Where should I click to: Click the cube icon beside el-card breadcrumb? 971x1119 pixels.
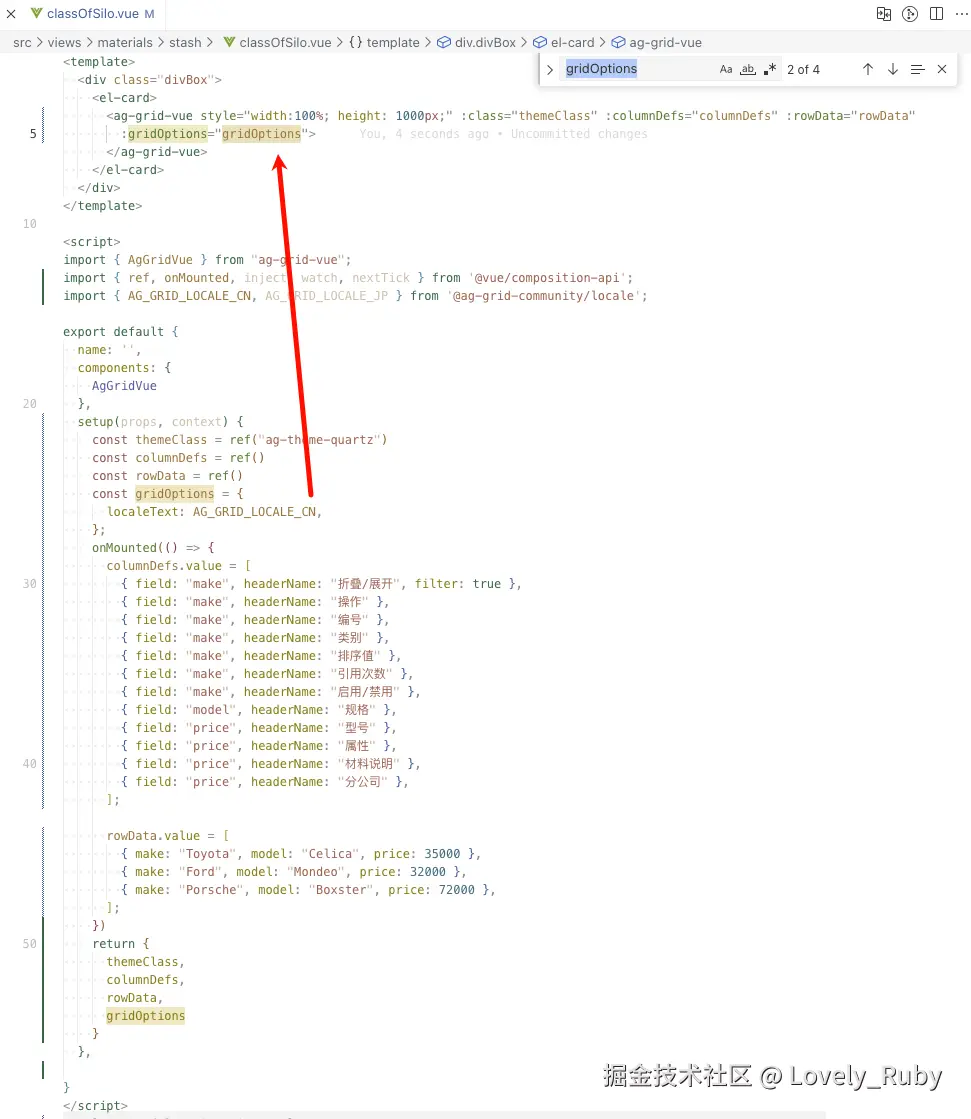tap(540, 43)
